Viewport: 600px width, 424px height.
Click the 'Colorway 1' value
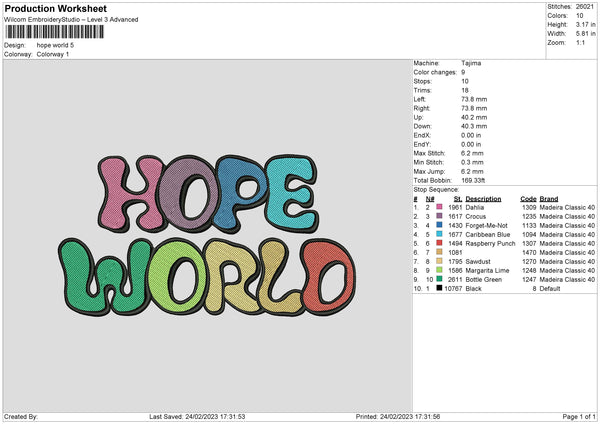53,54
